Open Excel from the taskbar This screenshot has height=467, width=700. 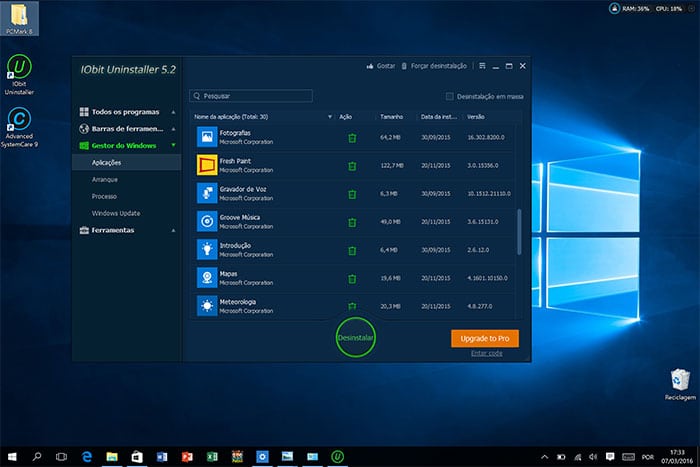pos(212,456)
